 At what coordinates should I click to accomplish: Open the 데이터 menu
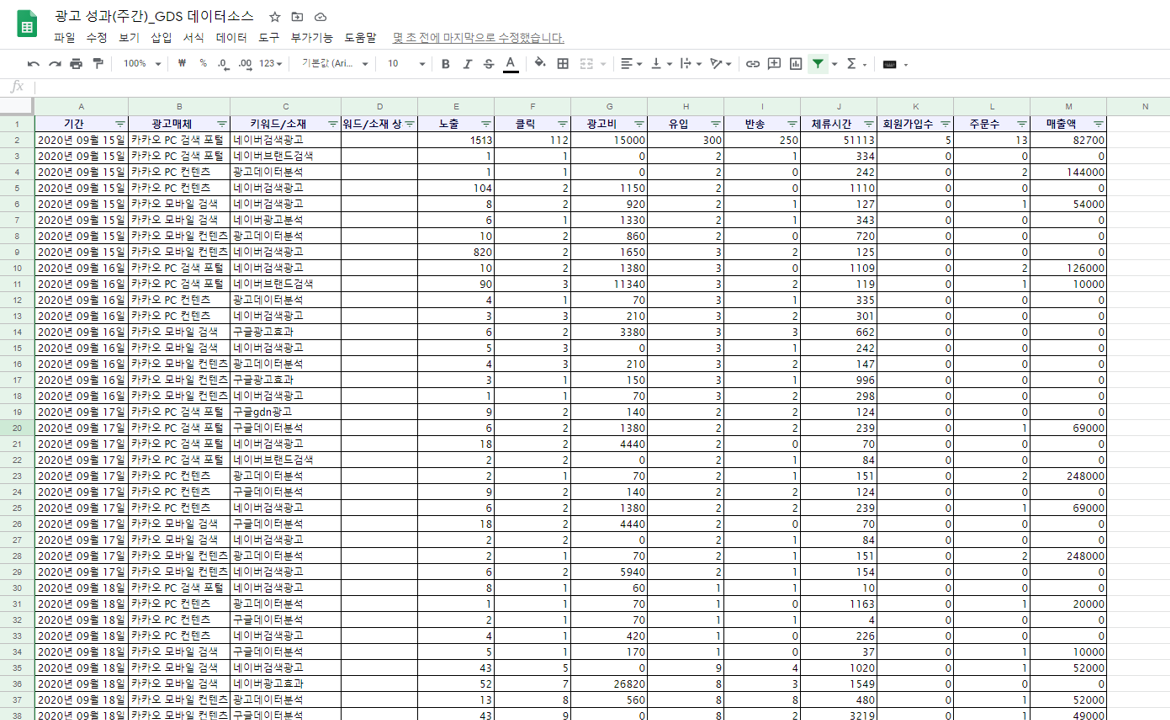tap(231, 37)
